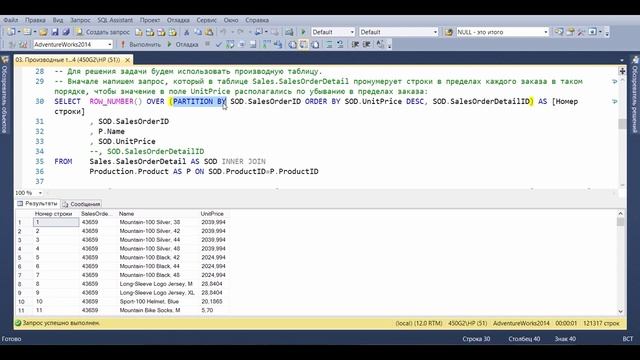Open the Сервис menu
Image resolution: width=640 pixels, height=360 pixels.
point(206,20)
